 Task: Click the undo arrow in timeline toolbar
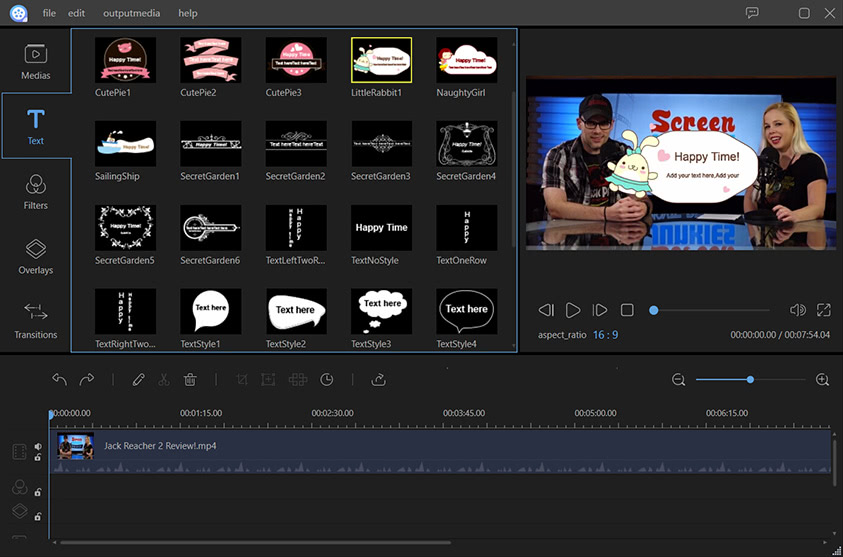[x=59, y=380]
